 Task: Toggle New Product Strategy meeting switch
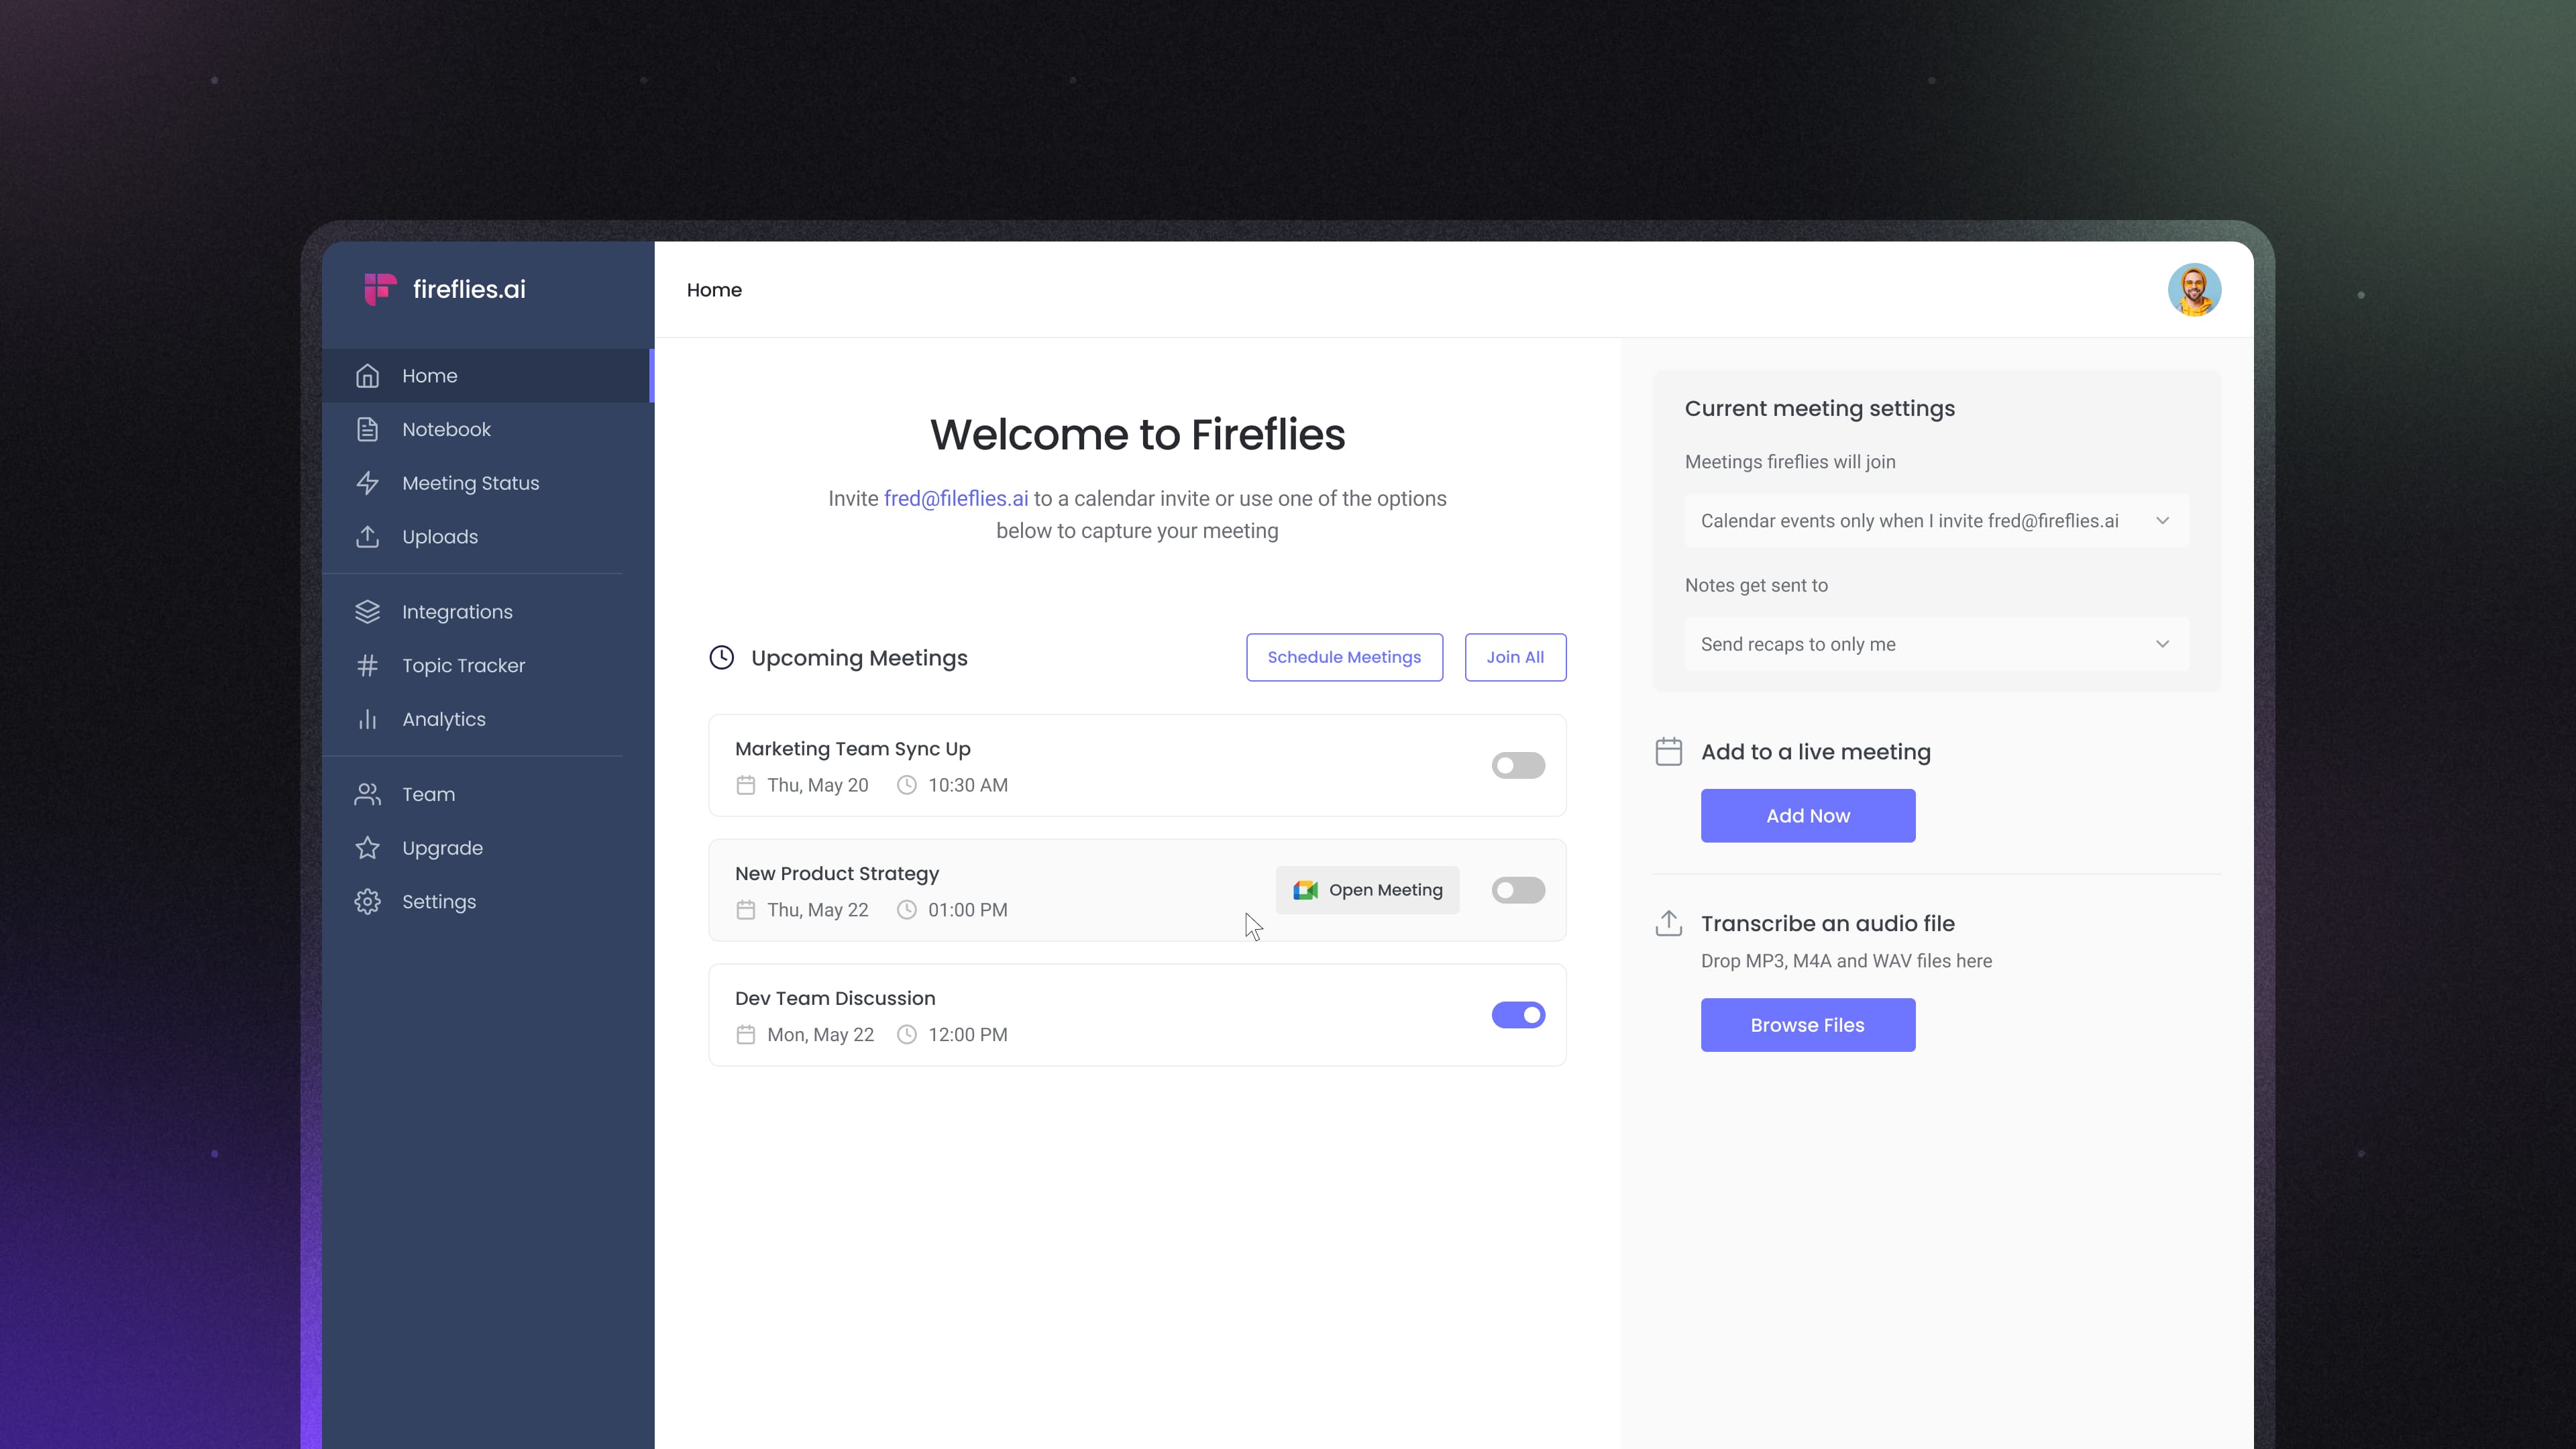click(1518, 889)
